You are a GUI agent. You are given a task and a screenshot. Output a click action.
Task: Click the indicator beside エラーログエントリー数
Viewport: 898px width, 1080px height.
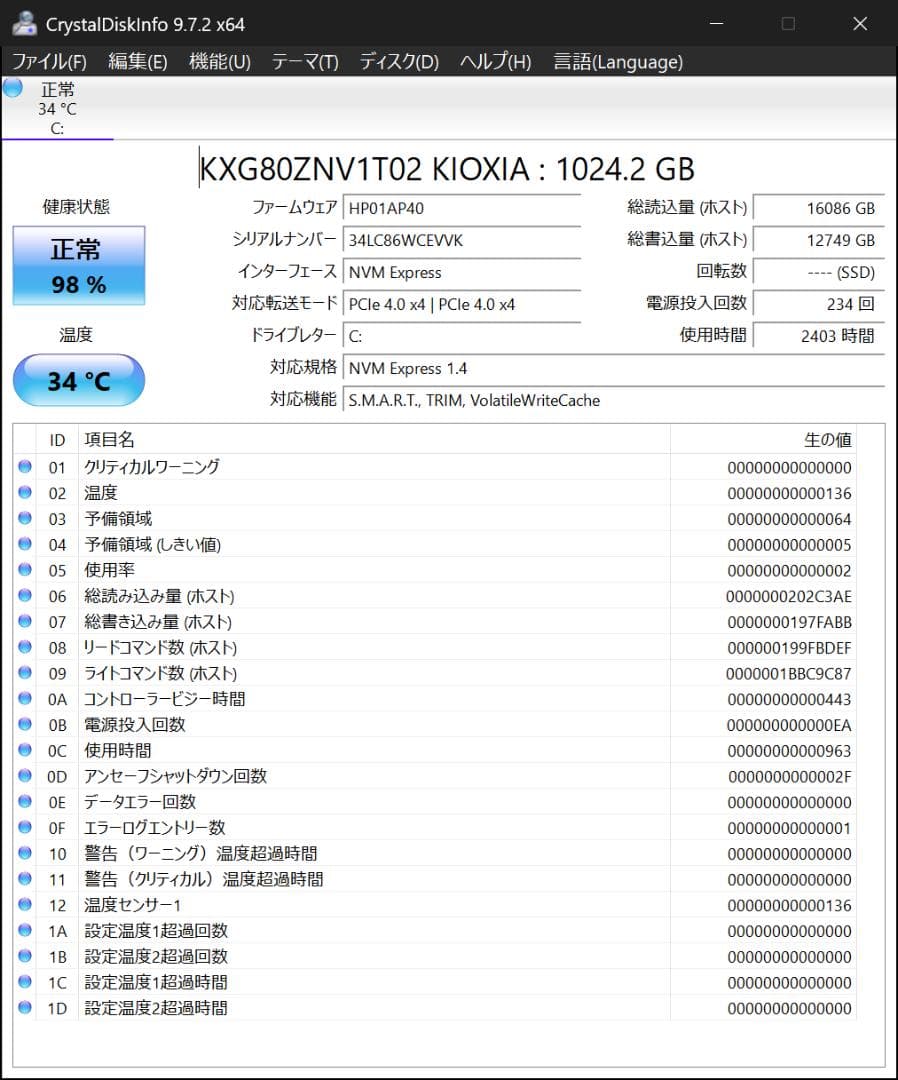coord(25,828)
